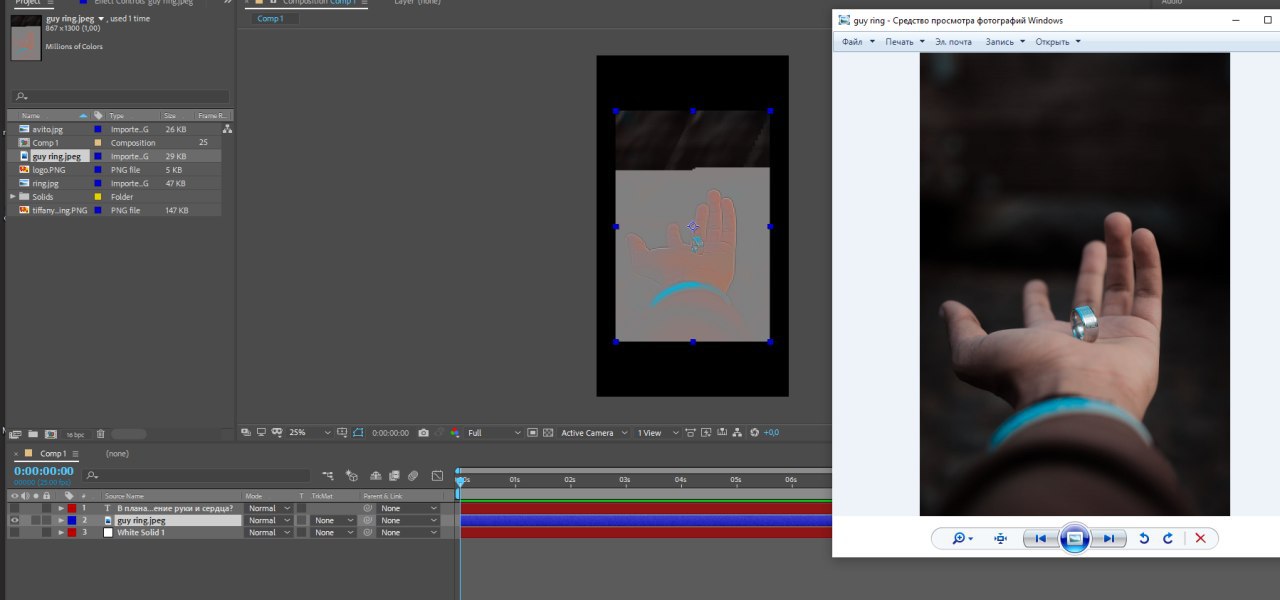Open the 1 View layout dropdown

[658, 433]
